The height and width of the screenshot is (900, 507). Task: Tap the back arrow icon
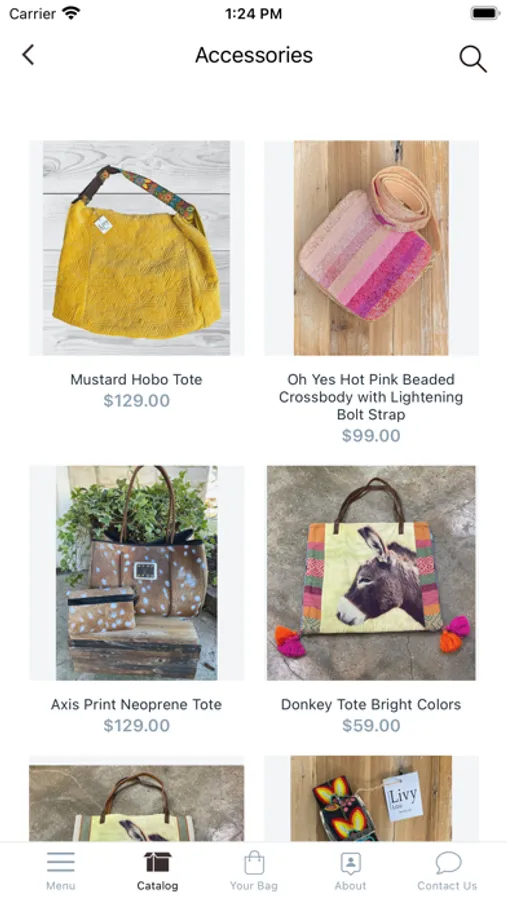[x=28, y=55]
